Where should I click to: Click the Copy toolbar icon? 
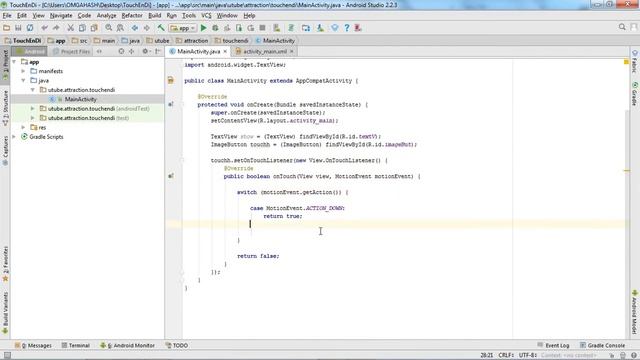pyautogui.click(x=82, y=28)
